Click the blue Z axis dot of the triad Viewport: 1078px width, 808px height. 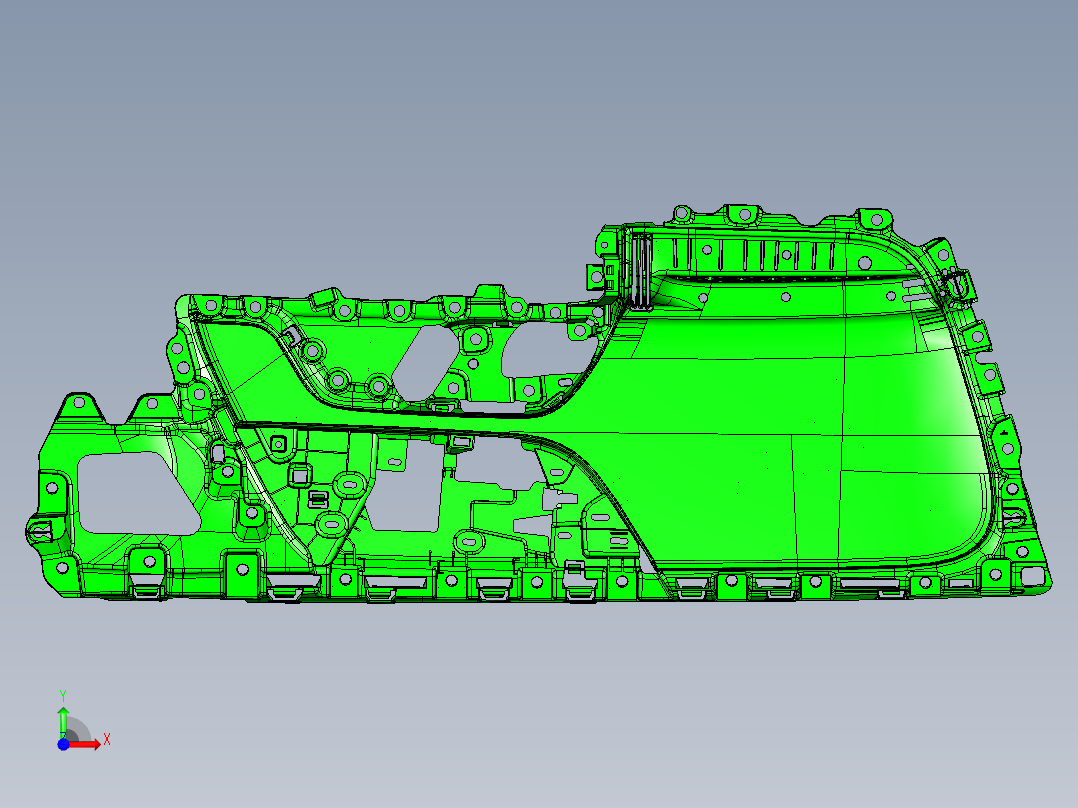point(63,744)
